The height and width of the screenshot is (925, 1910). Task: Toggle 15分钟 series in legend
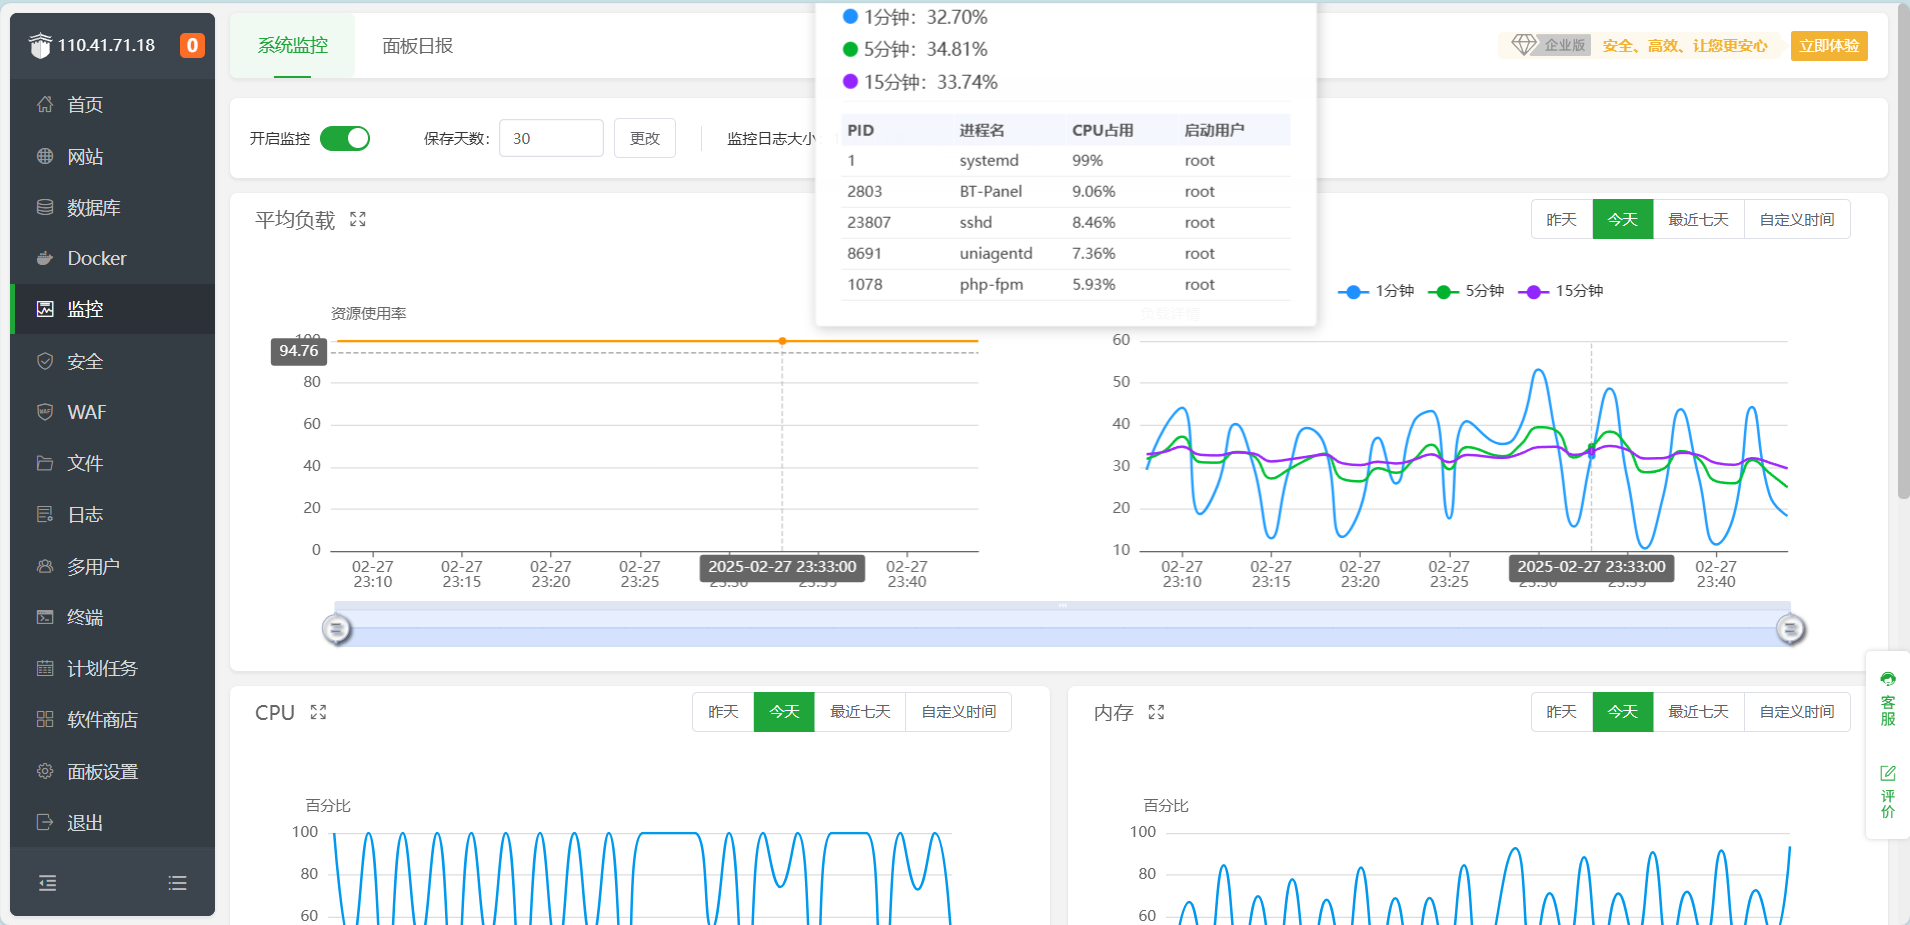1561,291
